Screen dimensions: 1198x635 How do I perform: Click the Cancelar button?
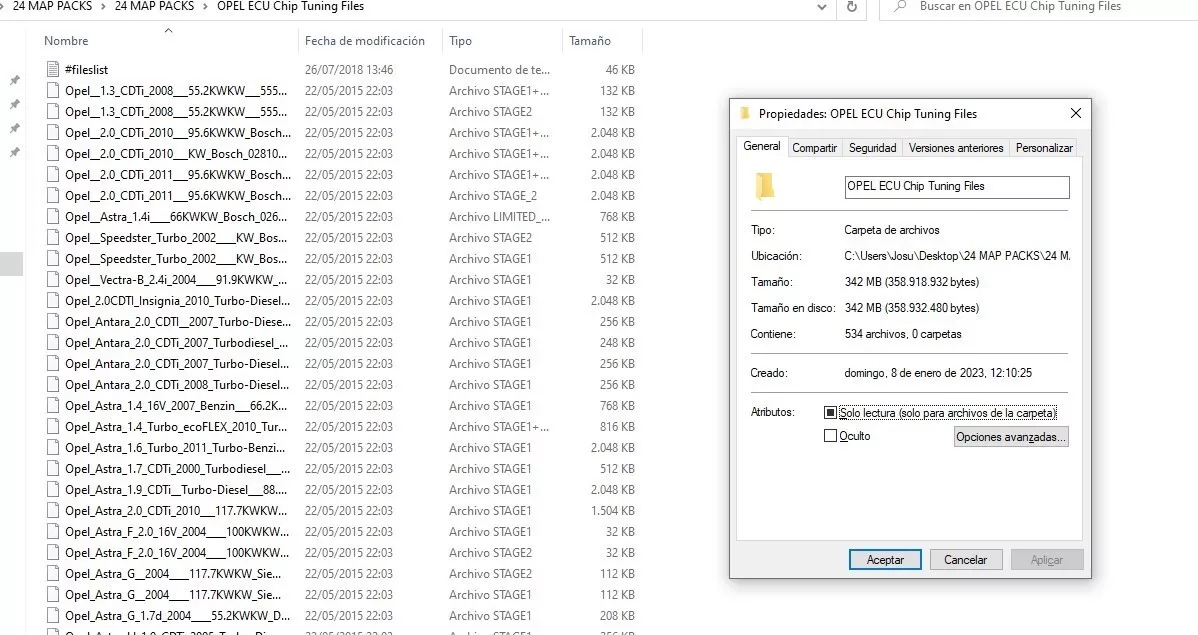965,560
